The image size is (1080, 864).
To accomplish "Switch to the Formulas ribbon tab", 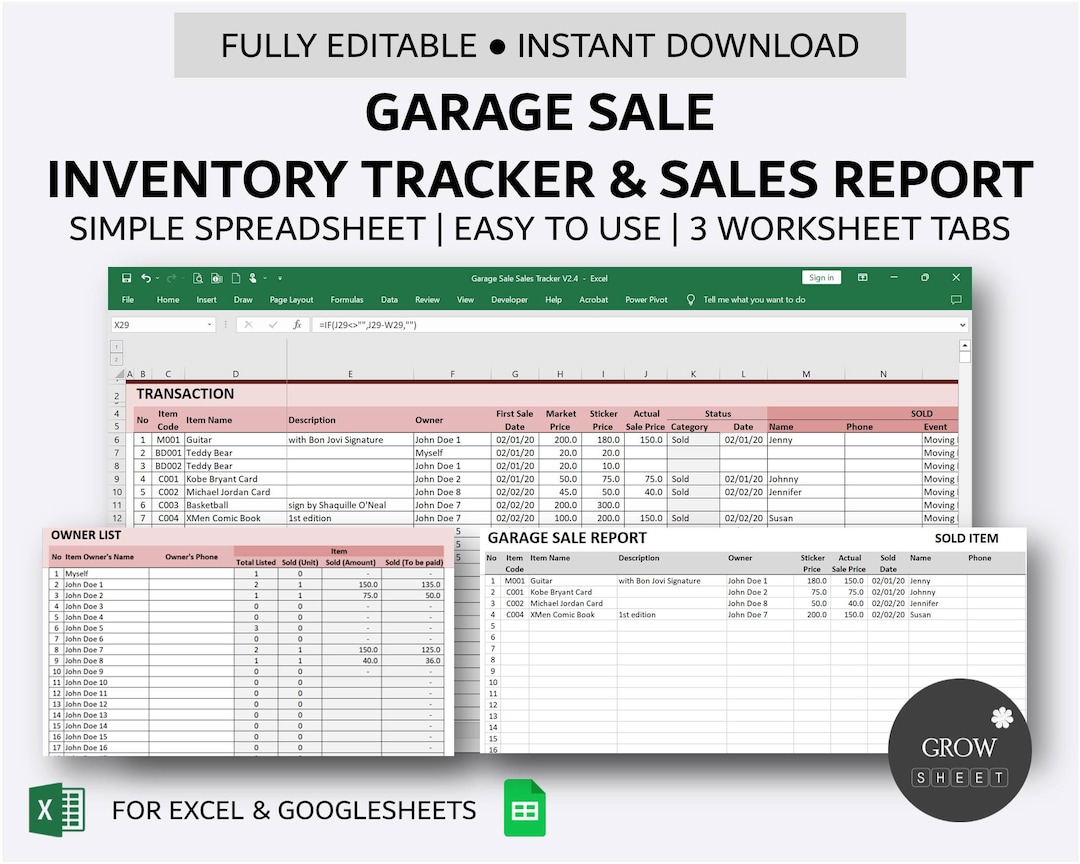I will (346, 300).
